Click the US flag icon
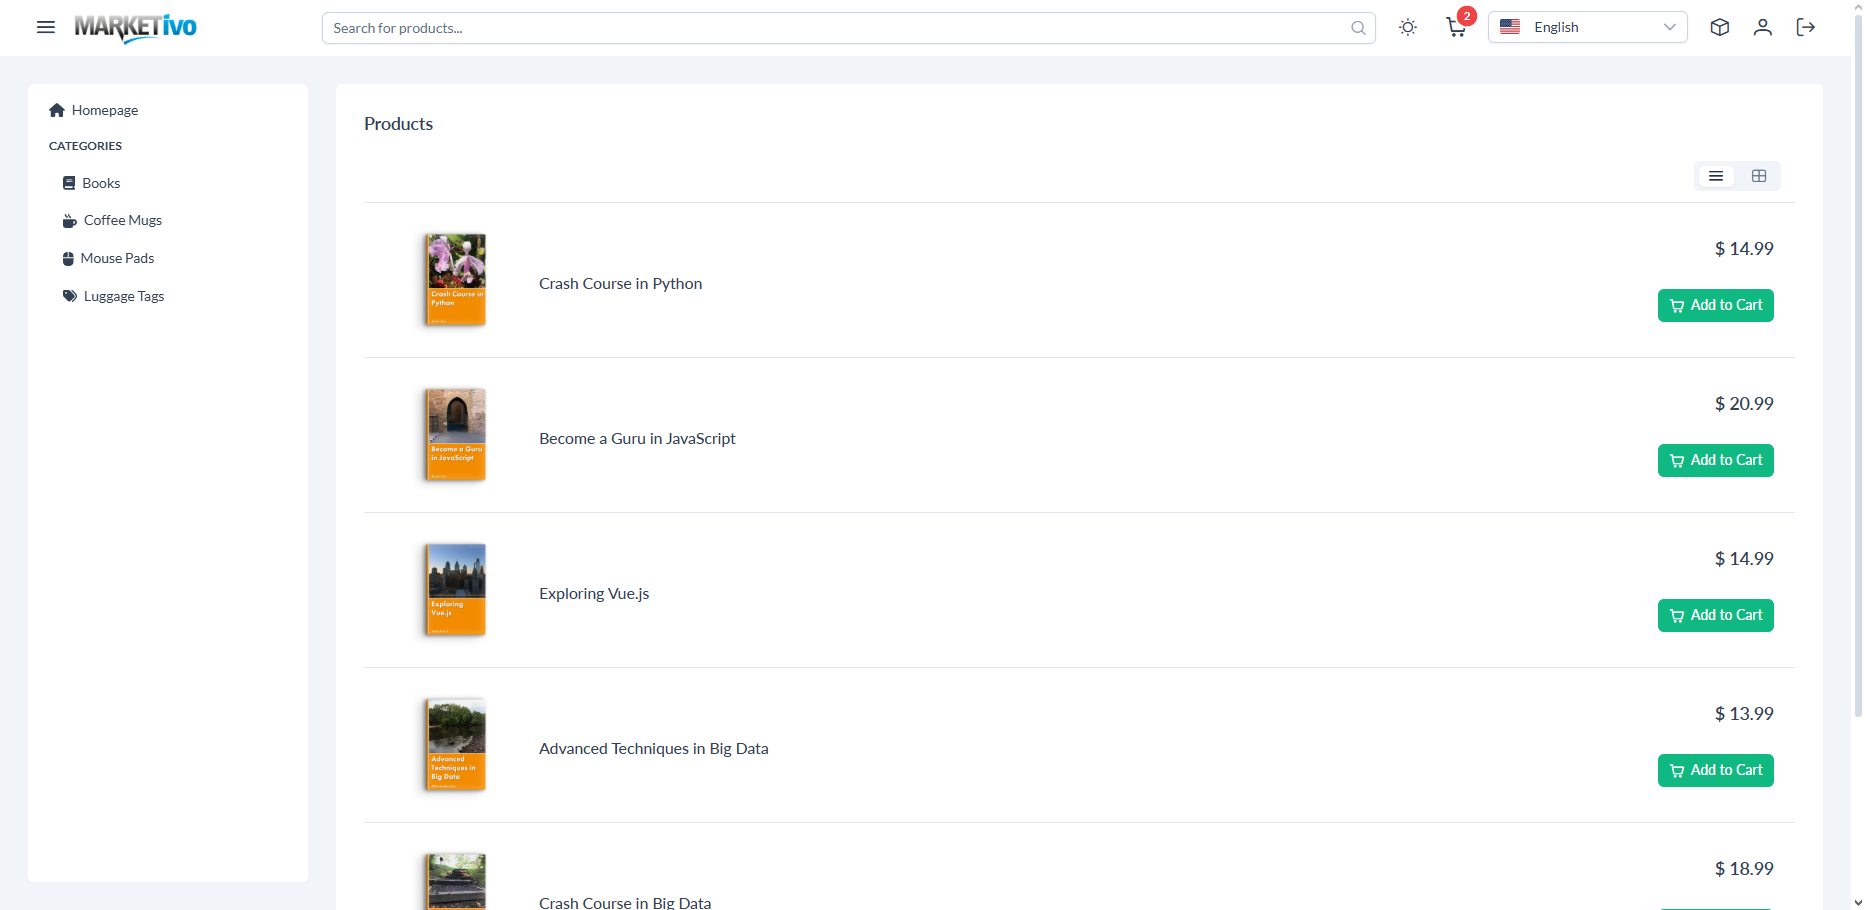1866x910 pixels. pyautogui.click(x=1510, y=27)
